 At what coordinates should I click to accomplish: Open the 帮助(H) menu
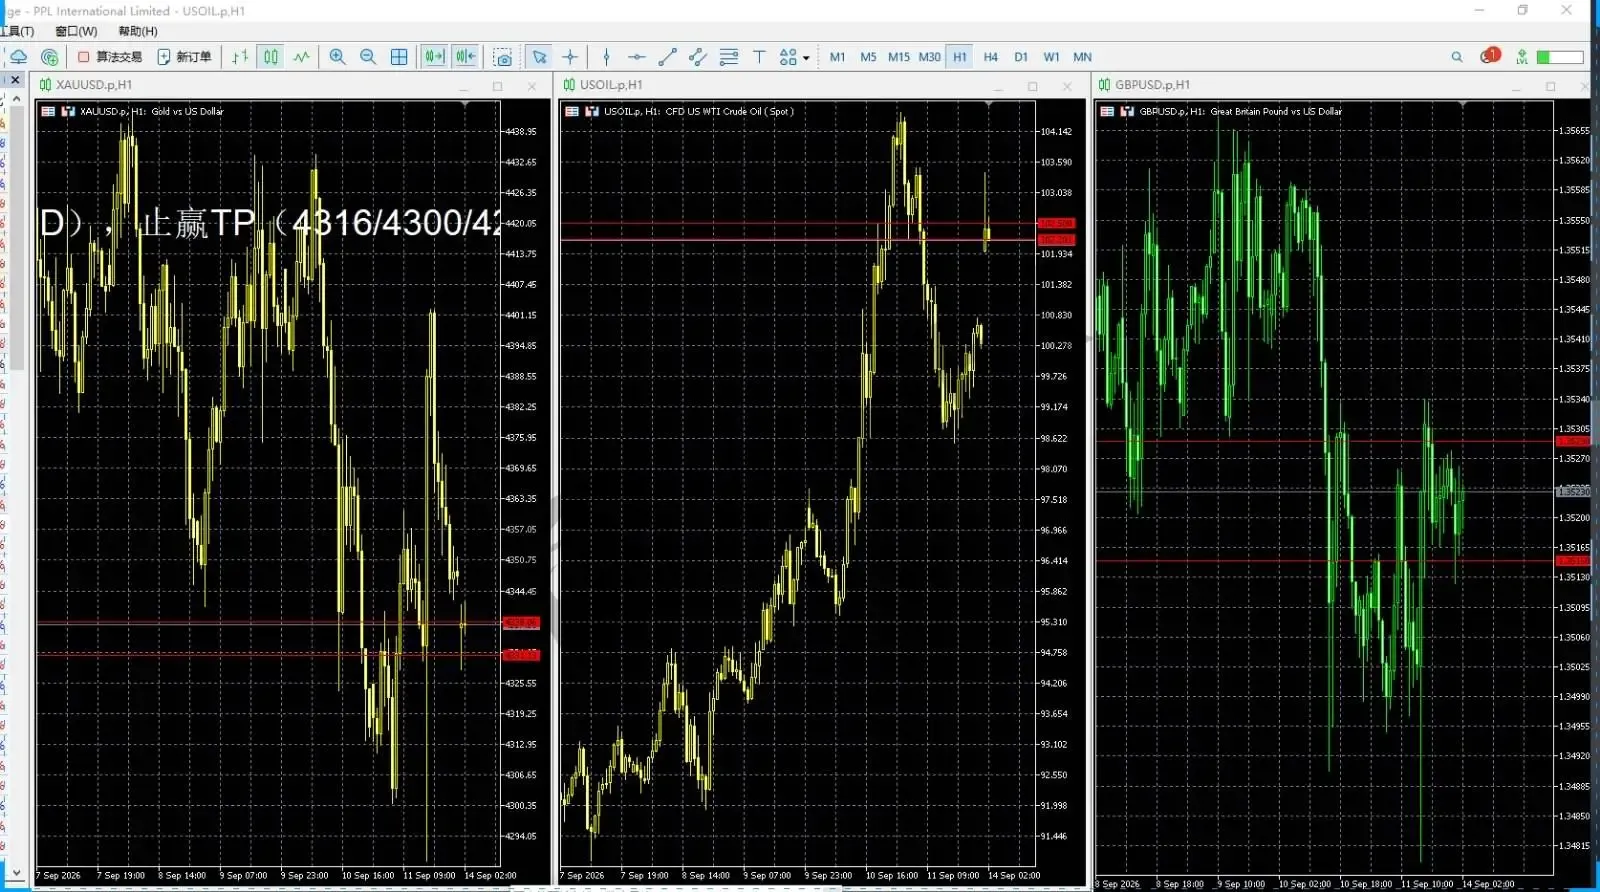tap(138, 31)
